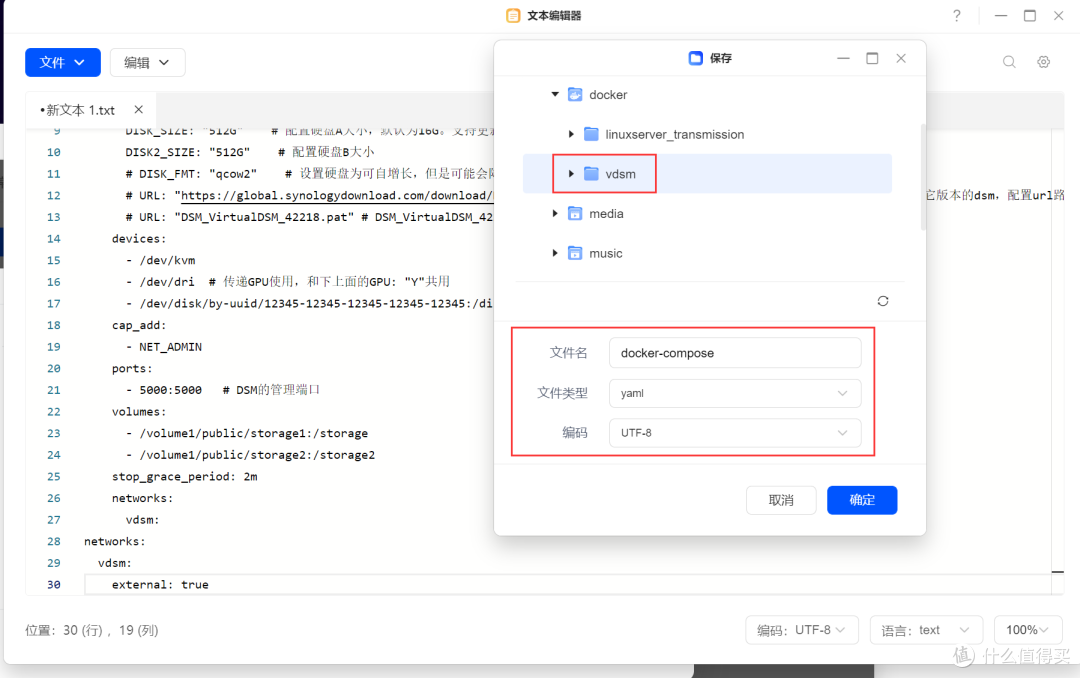This screenshot has height=678, width=1080.
Task: Open status bar 编码 UTF-8 dropdown
Action: click(802, 630)
